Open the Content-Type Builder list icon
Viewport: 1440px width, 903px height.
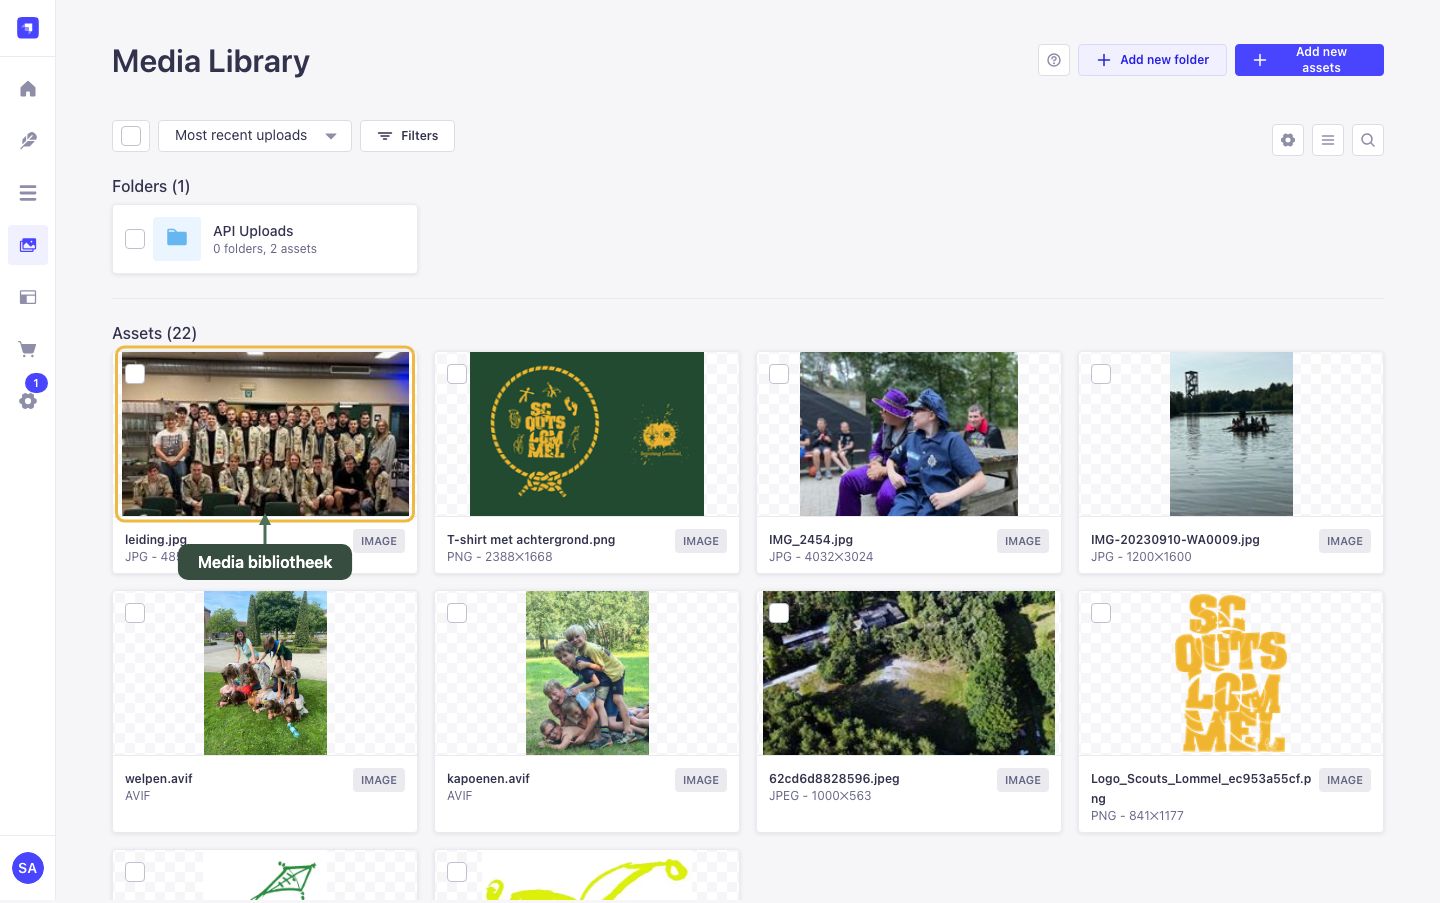pyautogui.click(x=28, y=193)
